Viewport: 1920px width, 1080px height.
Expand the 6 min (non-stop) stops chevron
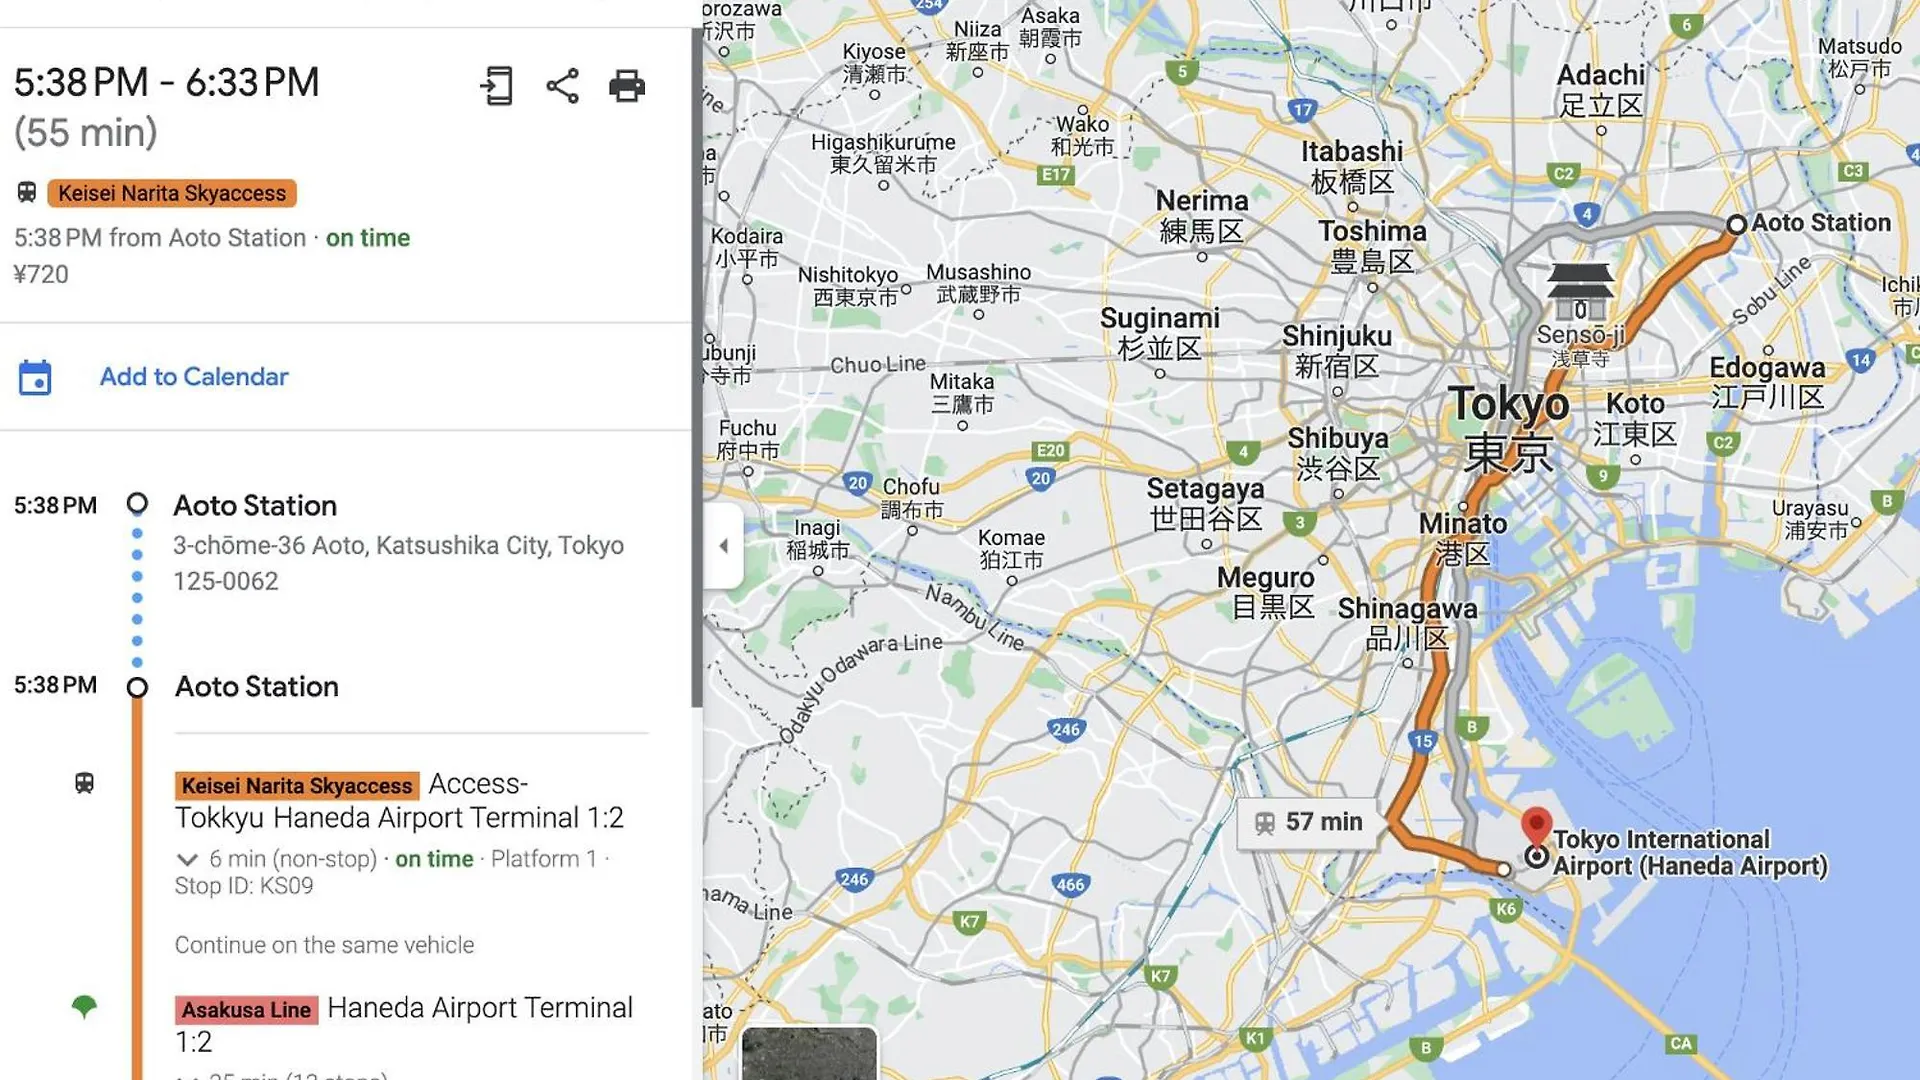(x=187, y=859)
